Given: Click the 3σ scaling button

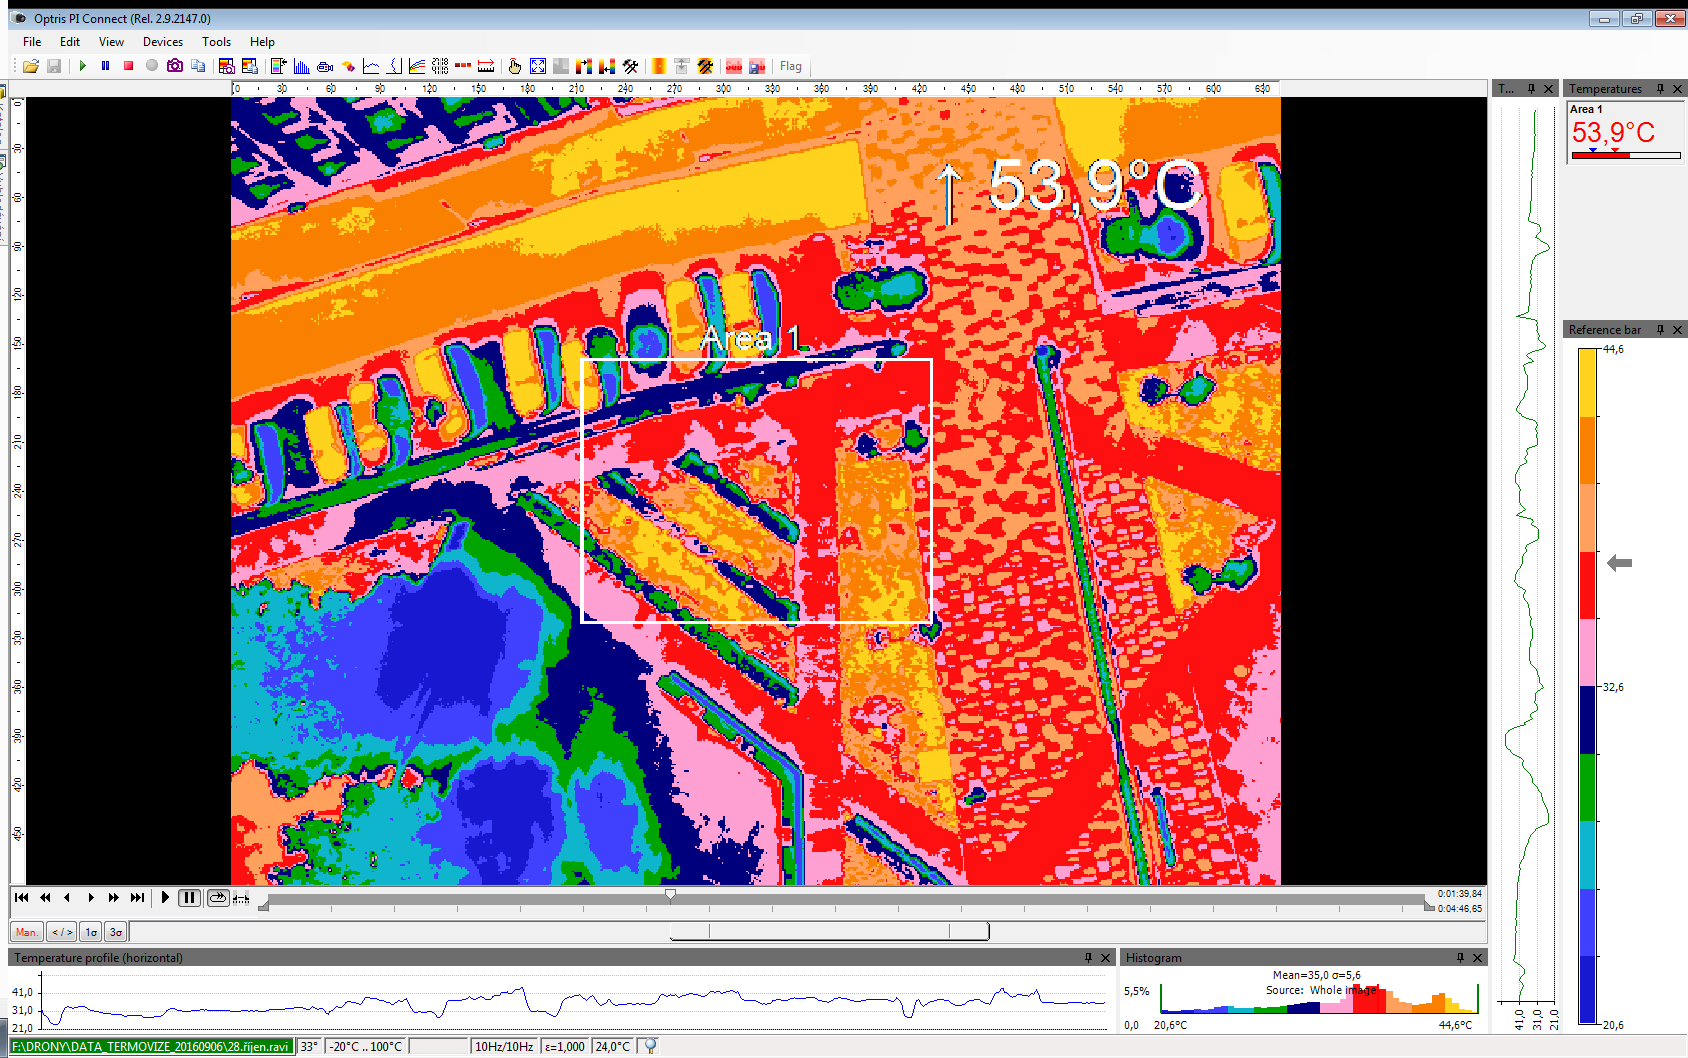Looking at the screenshot, I should click(x=116, y=932).
